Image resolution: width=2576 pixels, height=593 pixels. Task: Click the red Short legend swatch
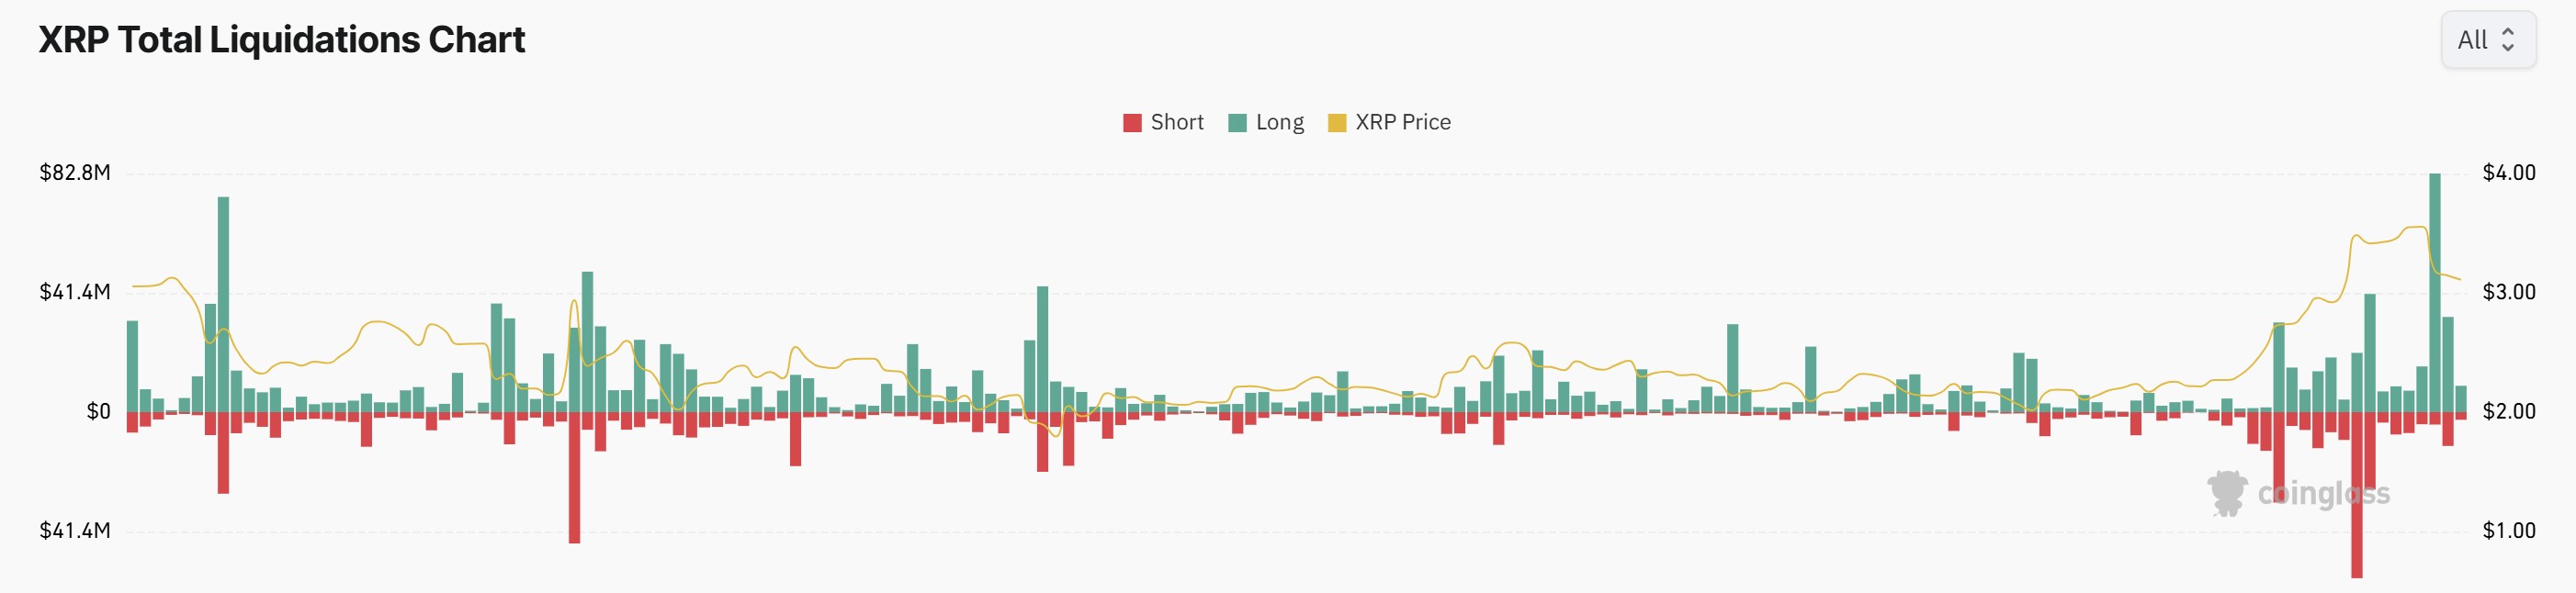click(x=1132, y=123)
